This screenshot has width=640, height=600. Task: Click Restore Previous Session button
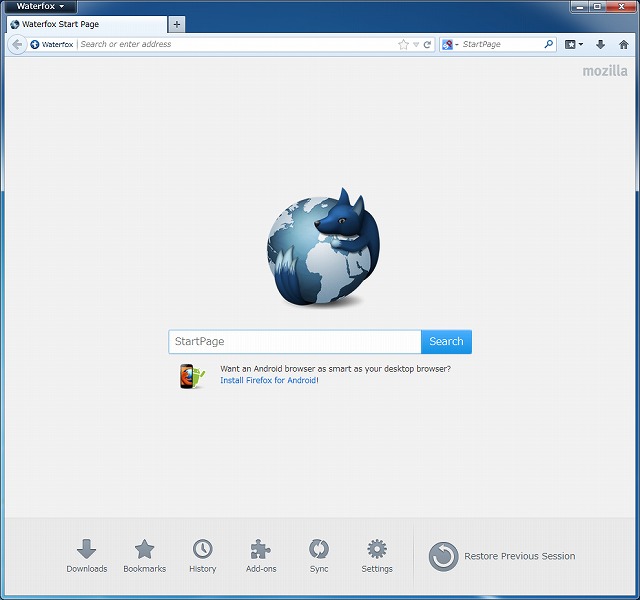(502, 556)
